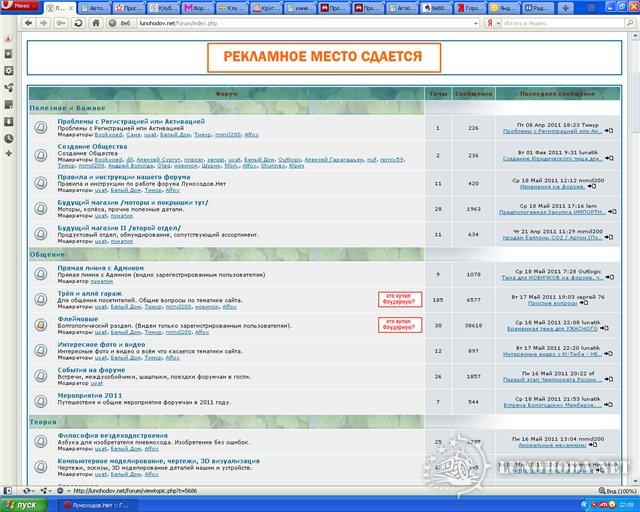The image size is (640, 512).
Task: Open forum Проблемы с Регистрацией или Активацией
Action: 131,121
